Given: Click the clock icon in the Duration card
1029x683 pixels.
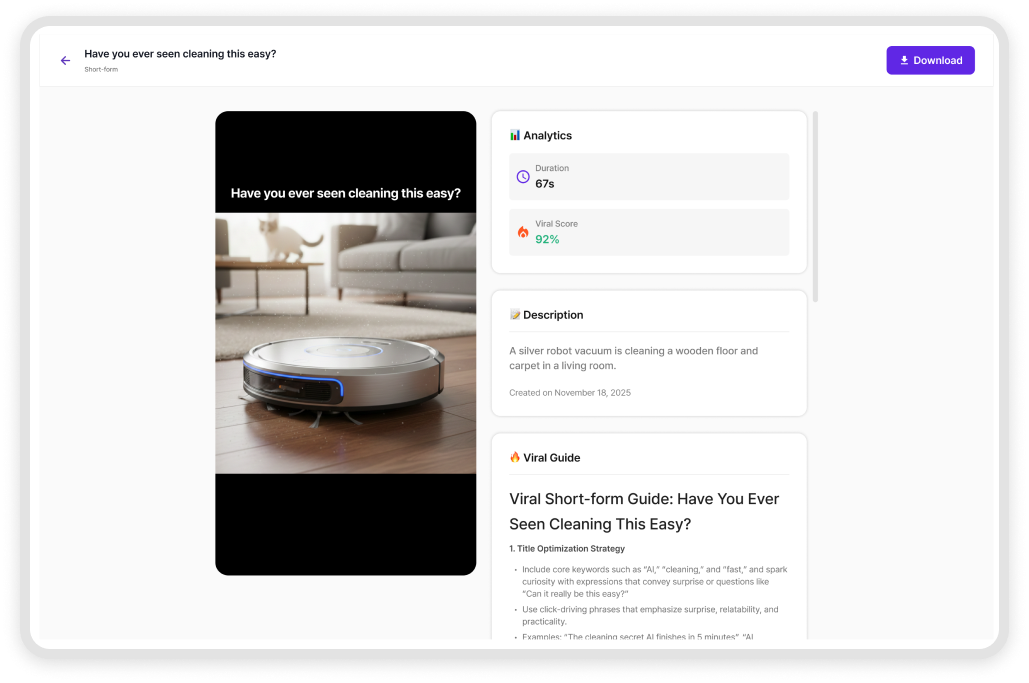Looking at the screenshot, I should 523,177.
